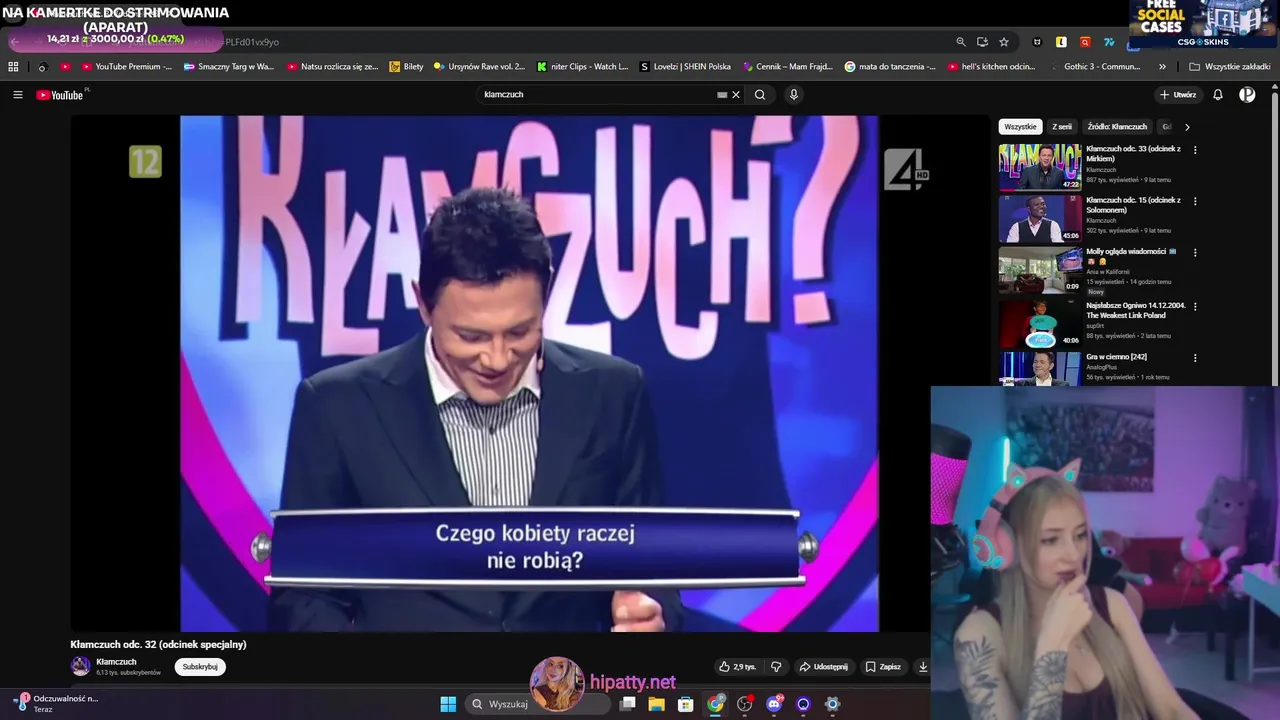Viewport: 1280px width, 720px height.
Task: Open Microsoft Store from the taskbar
Action: click(x=686, y=704)
